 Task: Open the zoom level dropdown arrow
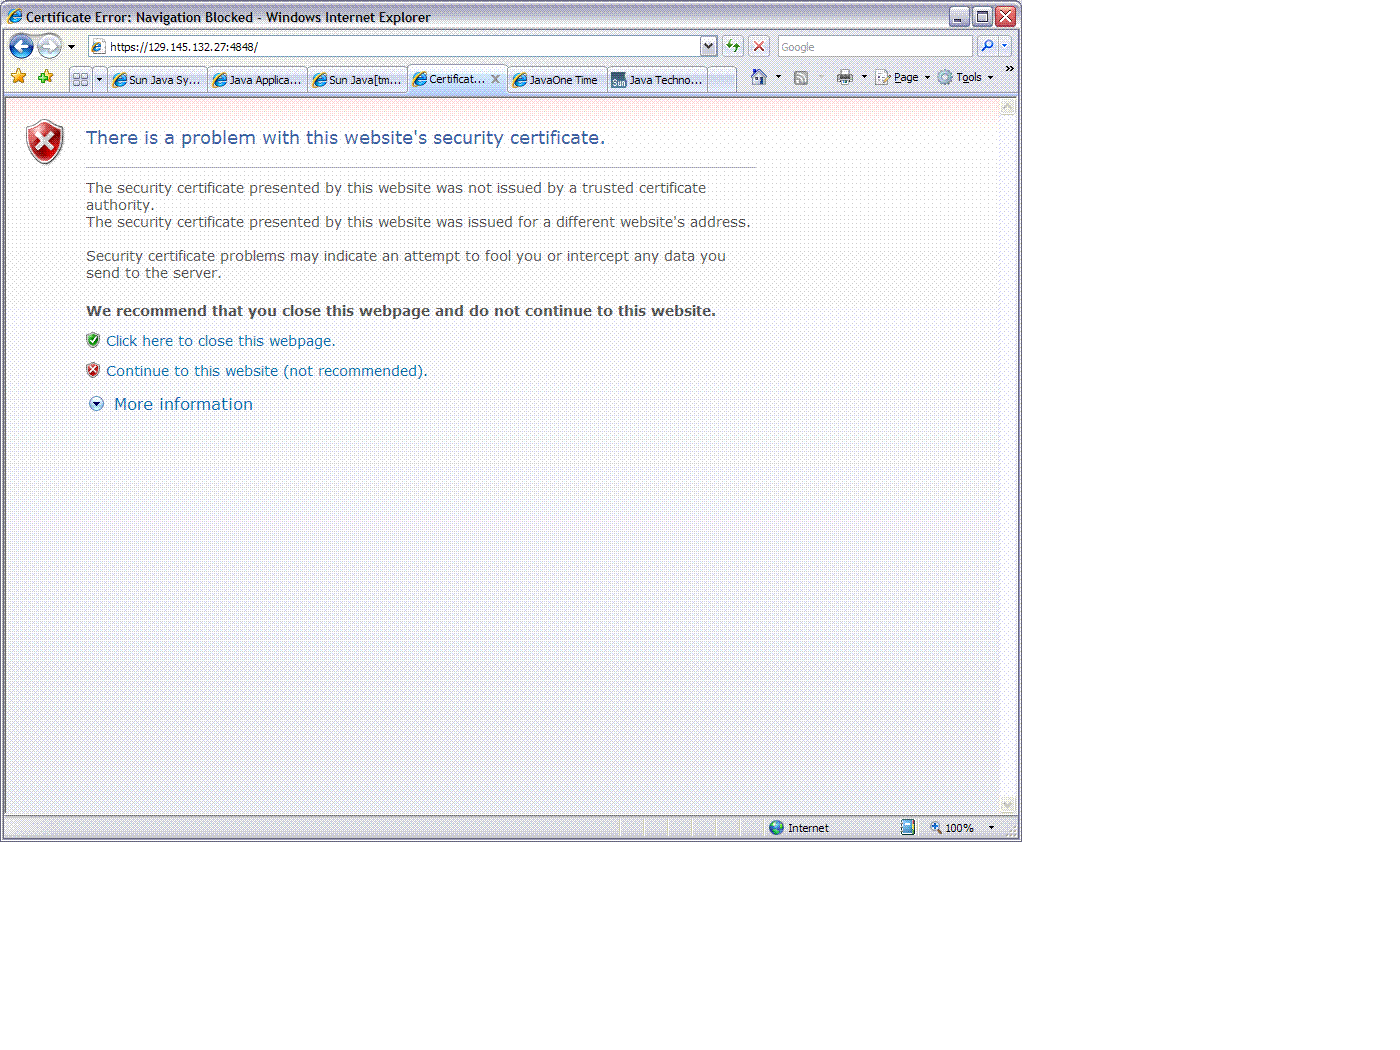click(x=991, y=828)
